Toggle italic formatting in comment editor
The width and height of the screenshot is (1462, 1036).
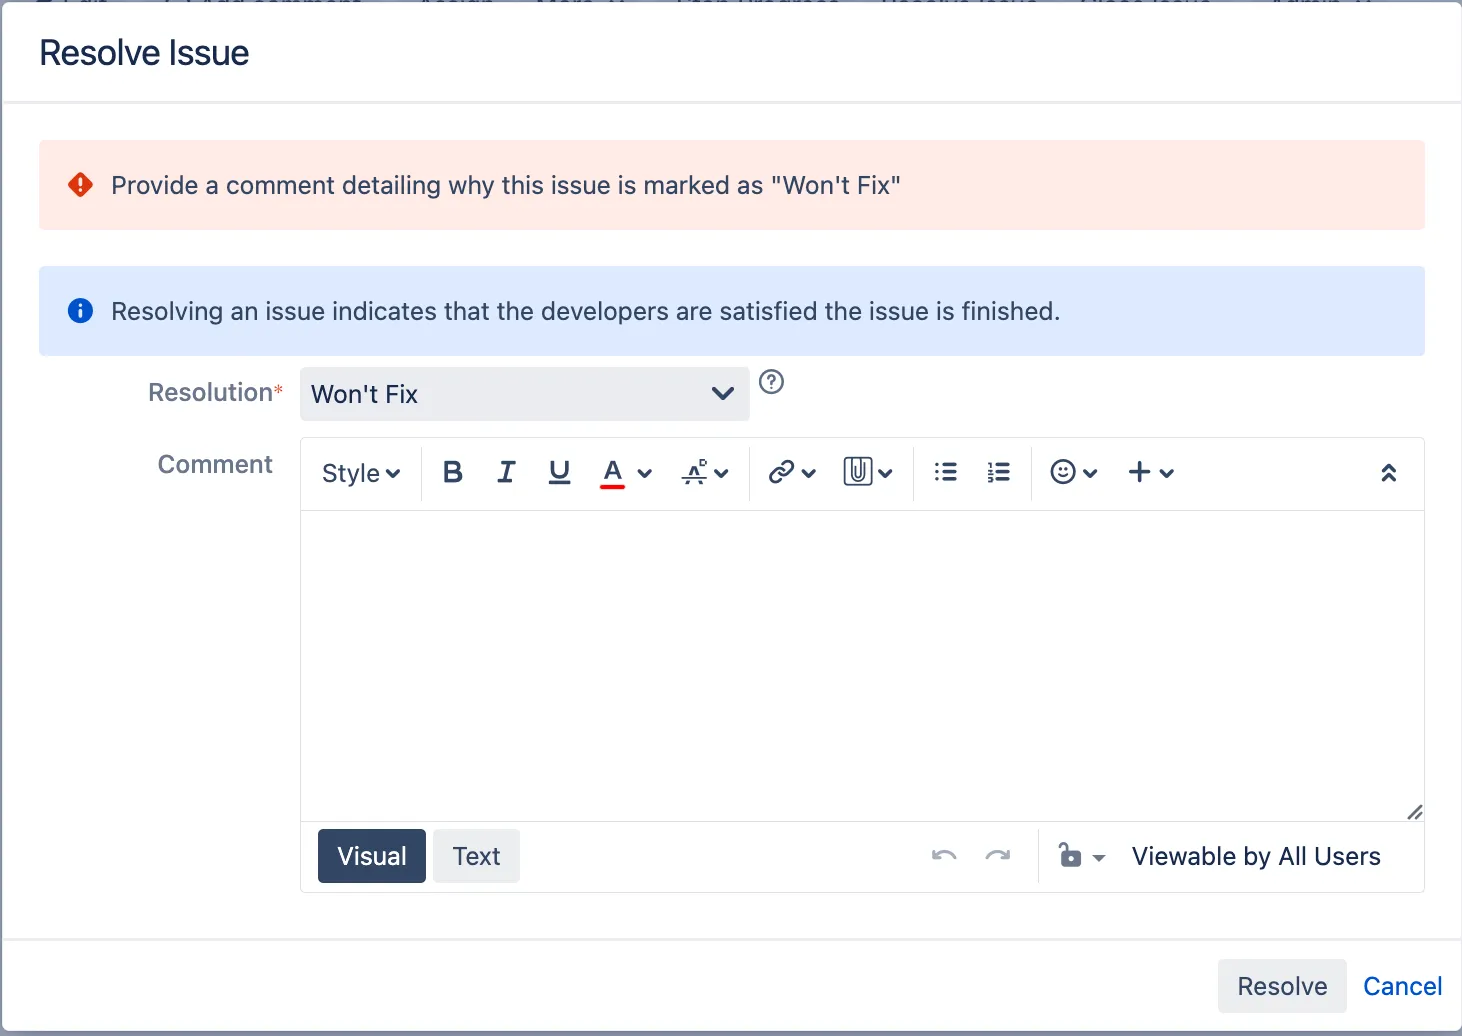pos(506,472)
